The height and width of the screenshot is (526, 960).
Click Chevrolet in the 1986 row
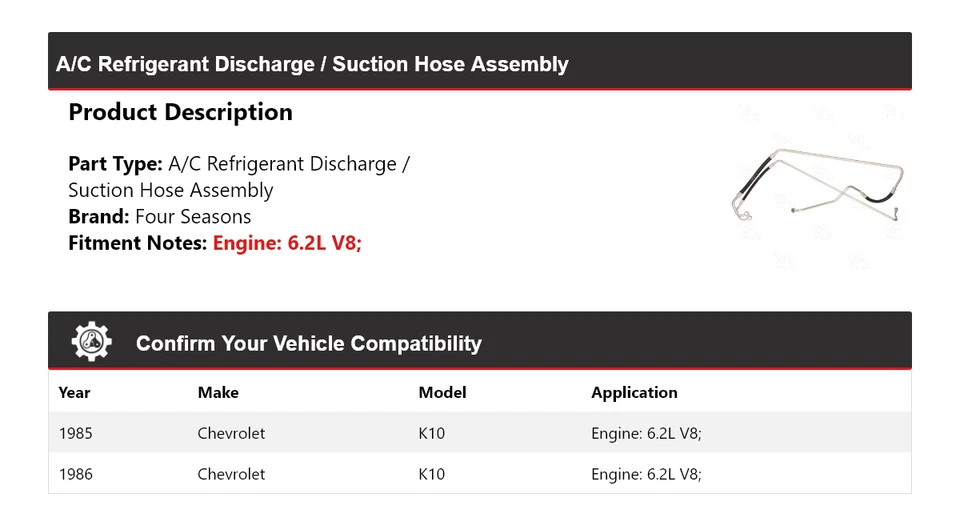tap(231, 474)
